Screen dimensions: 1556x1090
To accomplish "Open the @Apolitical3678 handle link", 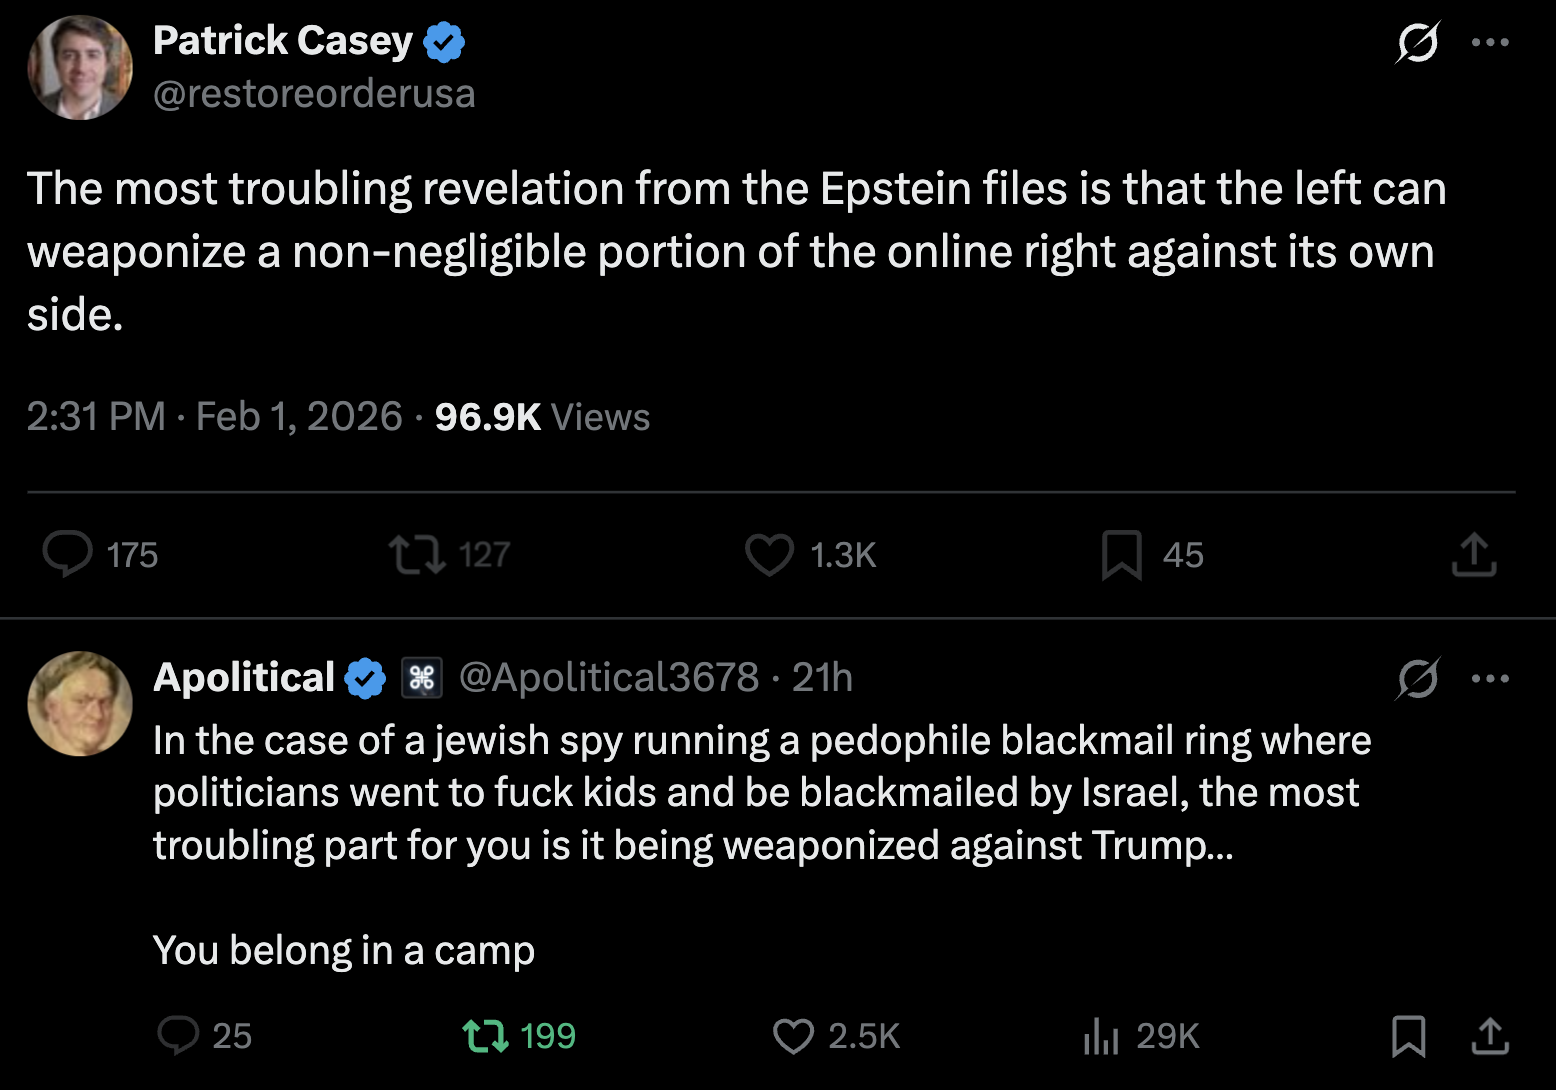I will (608, 678).
